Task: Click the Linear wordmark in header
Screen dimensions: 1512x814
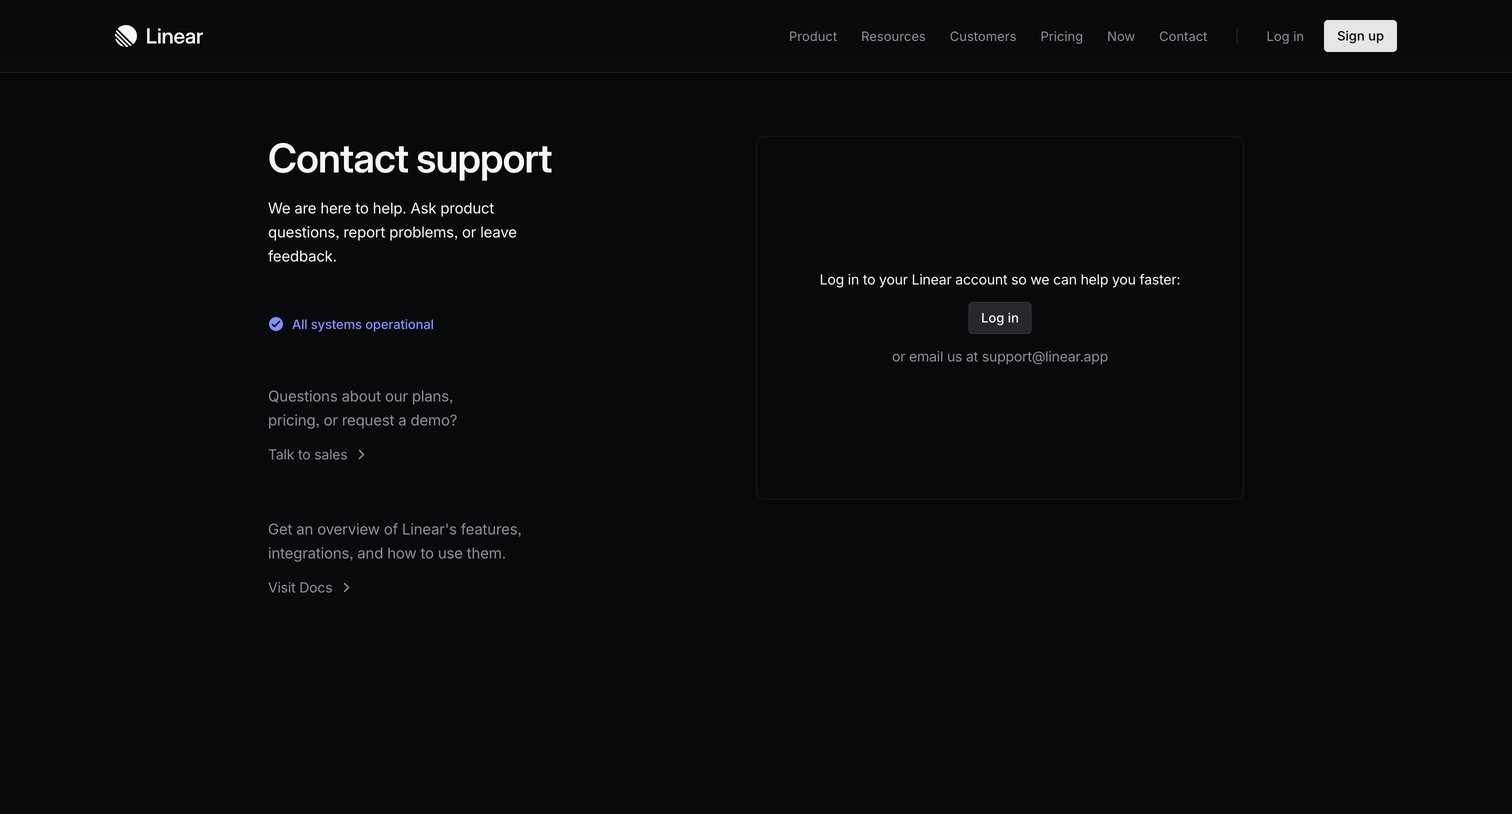Action: click(x=174, y=36)
